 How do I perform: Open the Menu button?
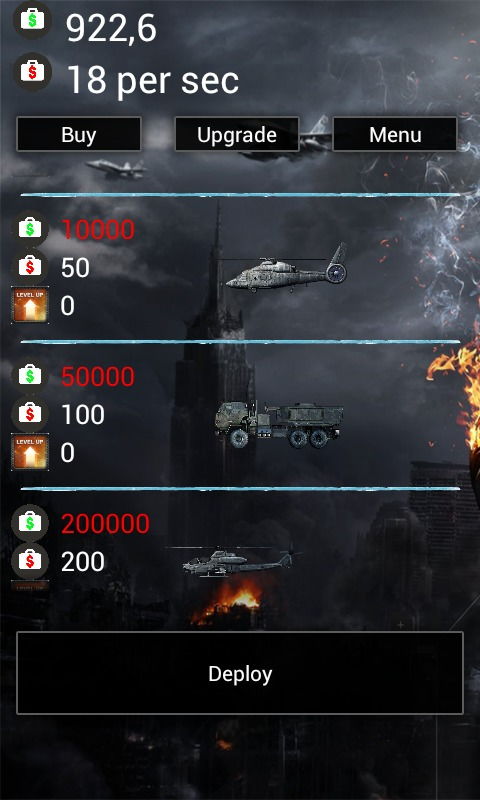[x=395, y=135]
